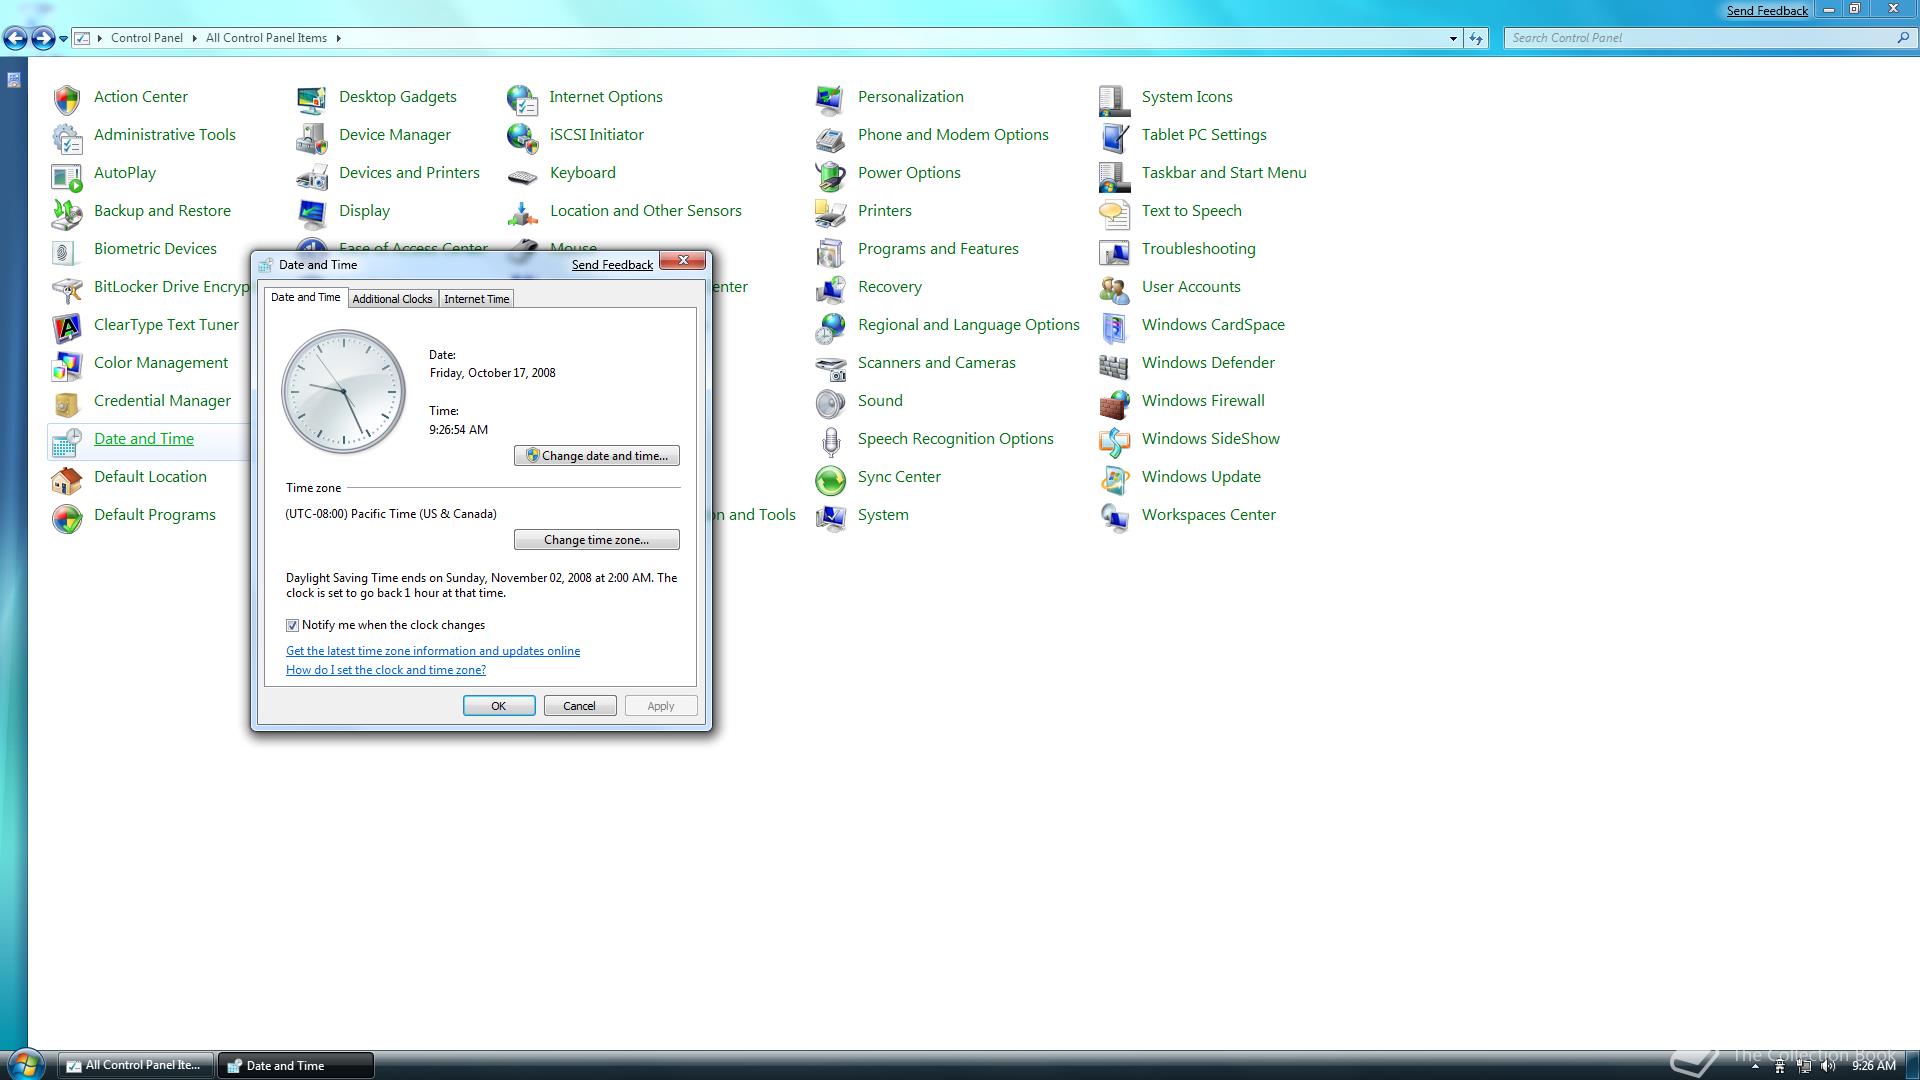The height and width of the screenshot is (1080, 1920).
Task: Click the Apply button in the dialog
Action: 661,706
